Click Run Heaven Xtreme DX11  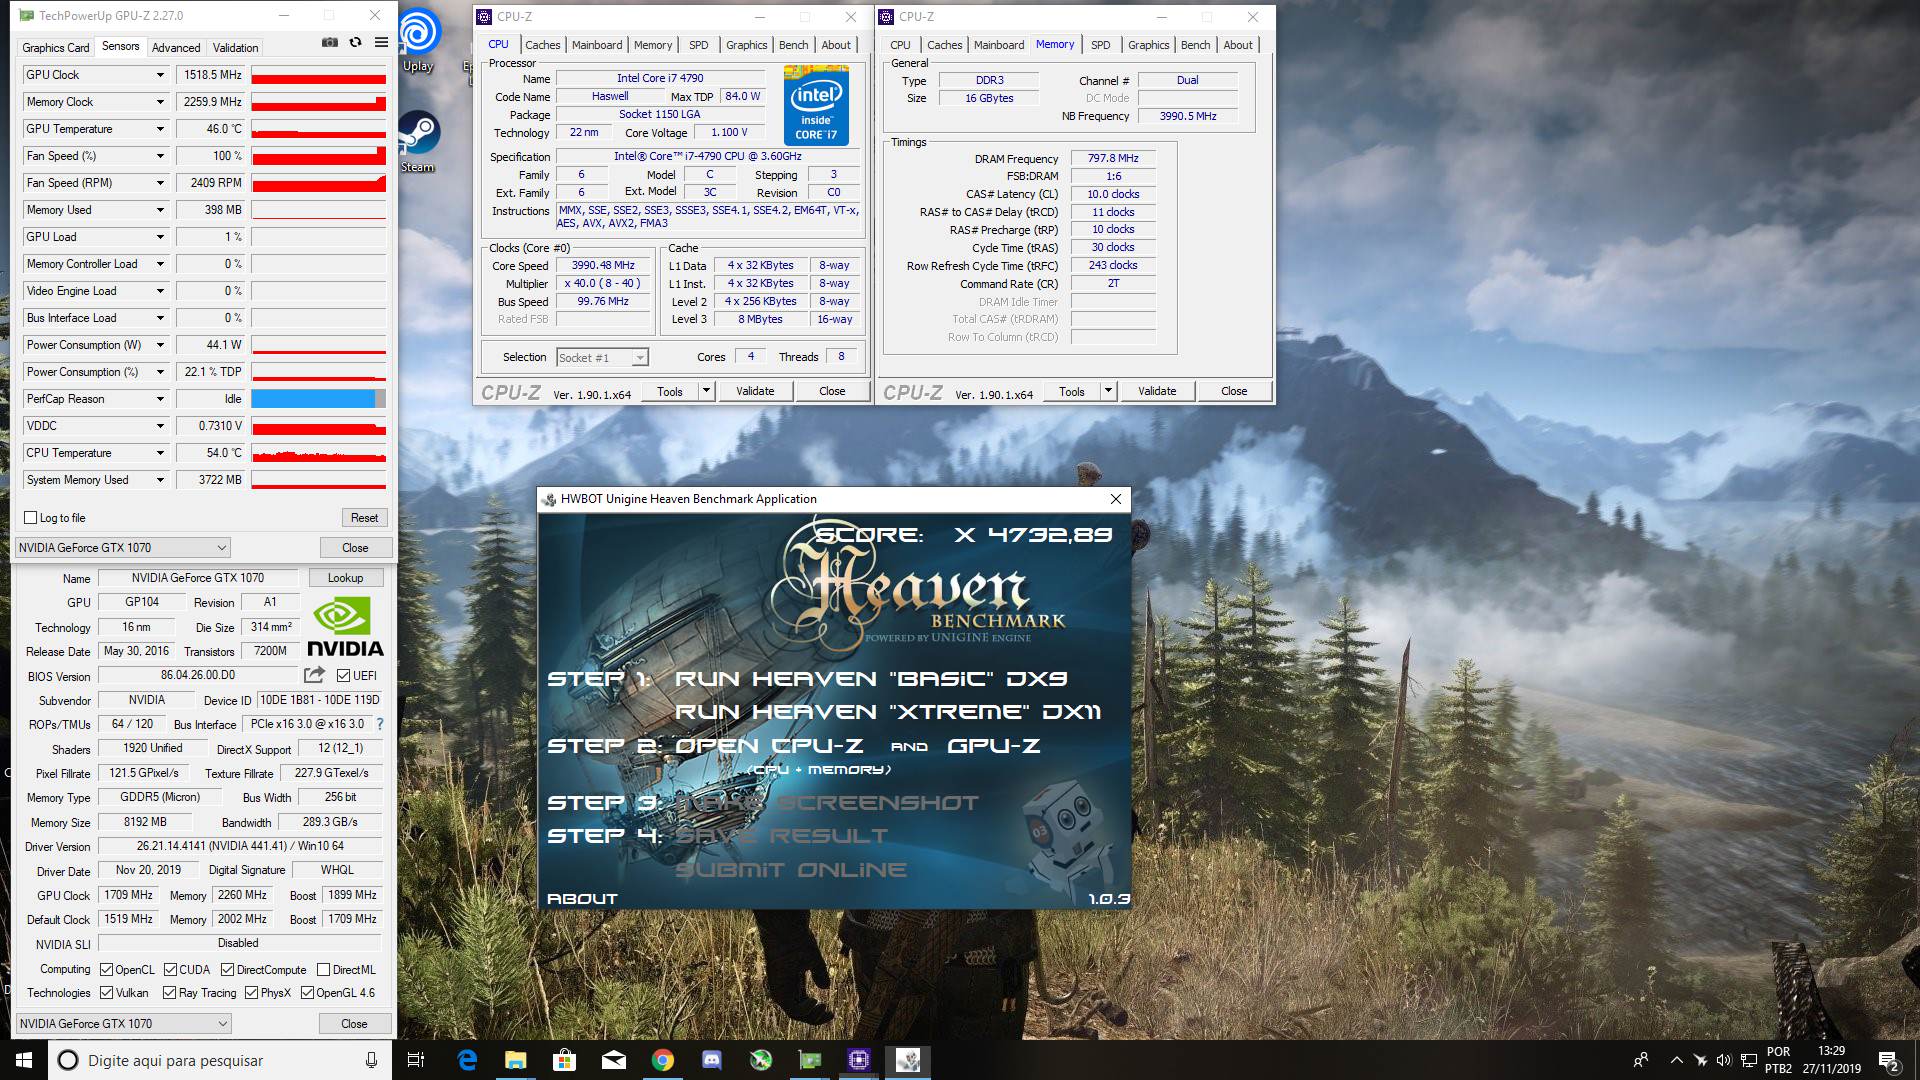[888, 712]
